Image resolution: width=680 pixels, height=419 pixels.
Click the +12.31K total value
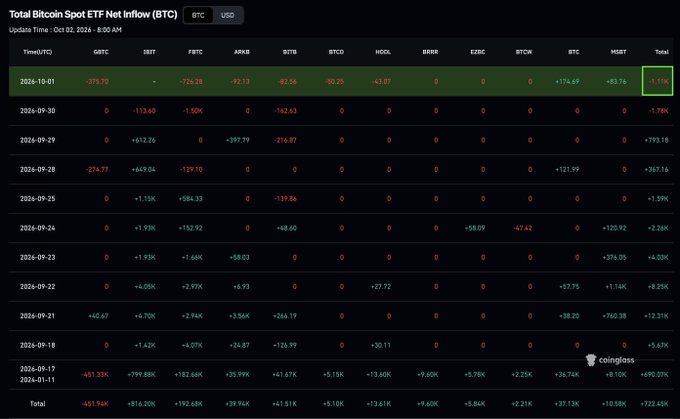(x=657, y=316)
